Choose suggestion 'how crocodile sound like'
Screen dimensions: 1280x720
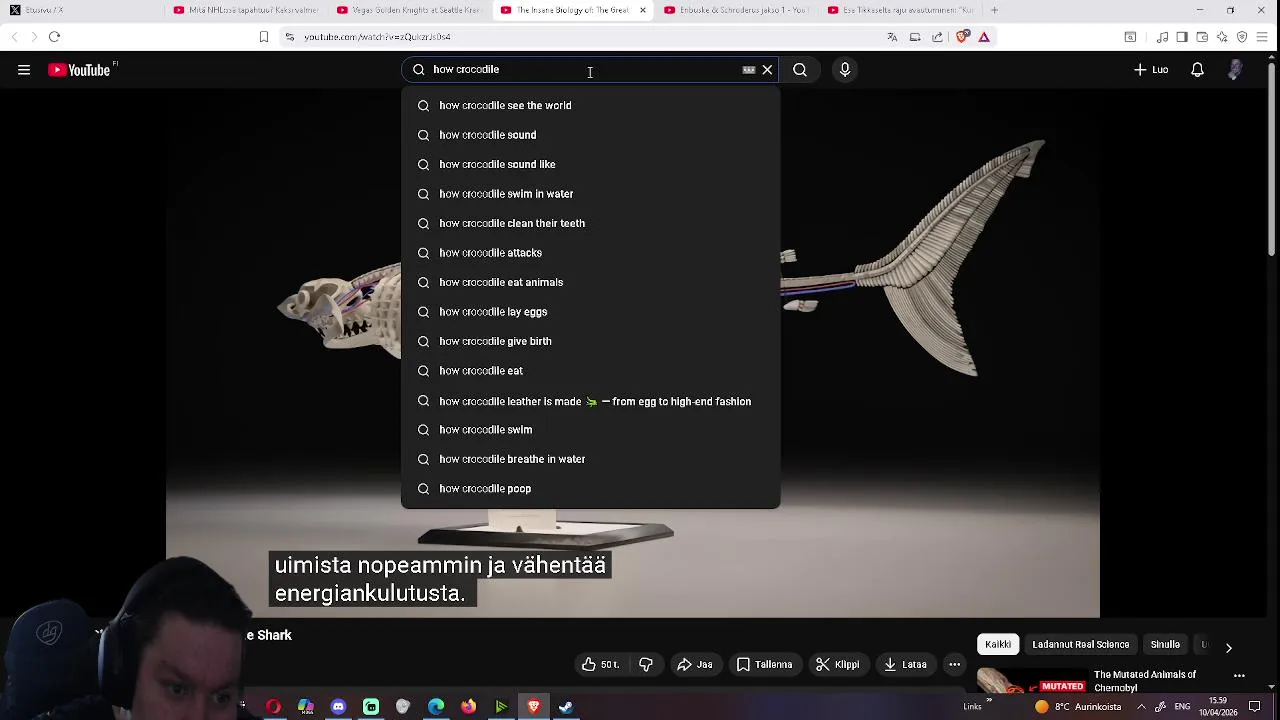click(590, 164)
